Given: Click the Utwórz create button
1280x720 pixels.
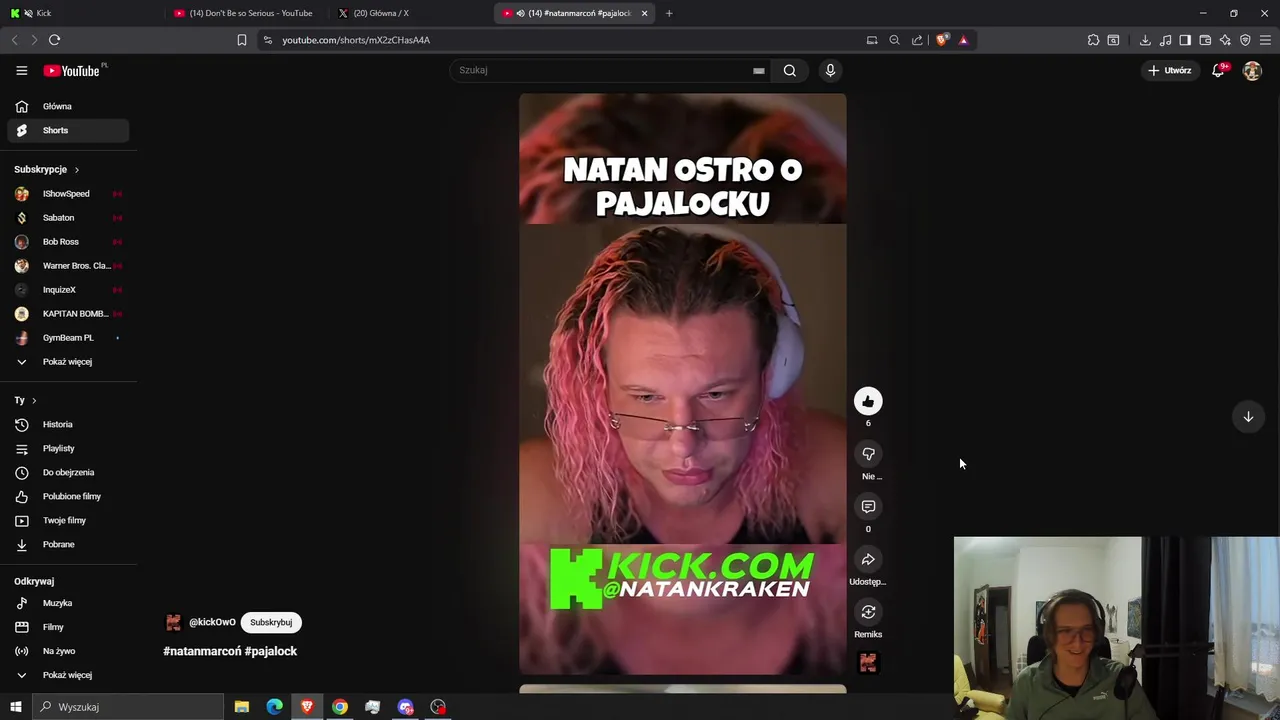Looking at the screenshot, I should click(x=1170, y=70).
